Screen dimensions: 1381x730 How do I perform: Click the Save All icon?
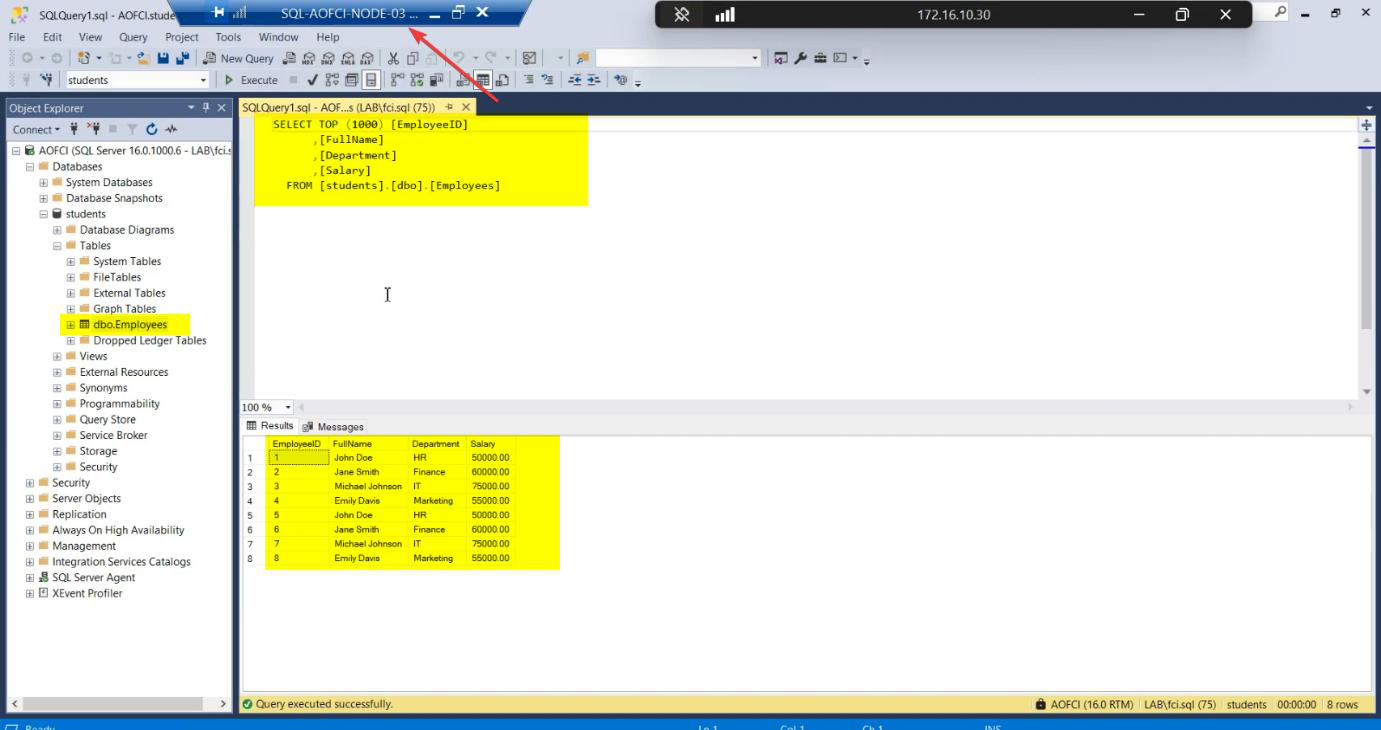[x=182, y=58]
